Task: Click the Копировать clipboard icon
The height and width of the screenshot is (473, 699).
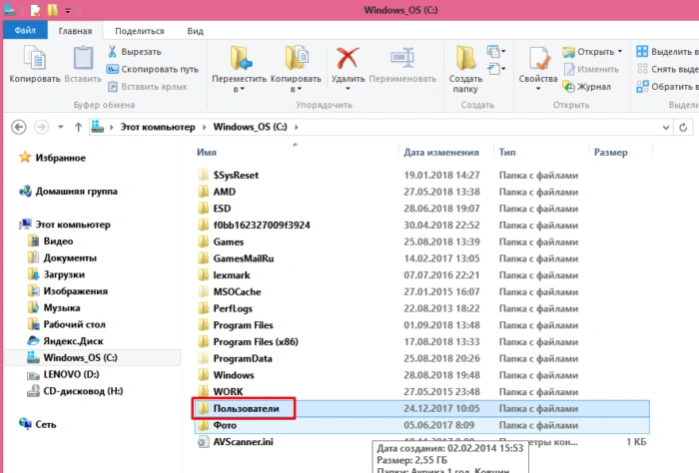Action: tap(34, 58)
